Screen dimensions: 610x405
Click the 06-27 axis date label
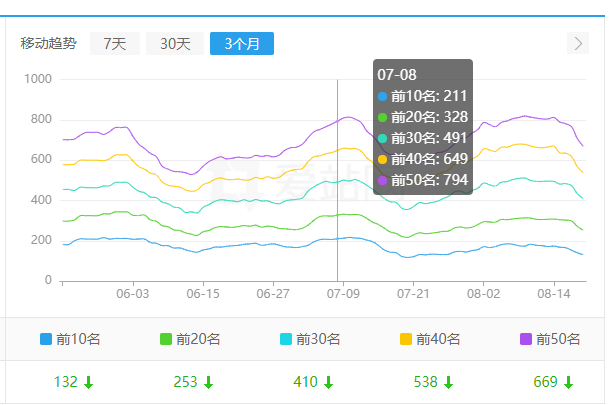273,294
